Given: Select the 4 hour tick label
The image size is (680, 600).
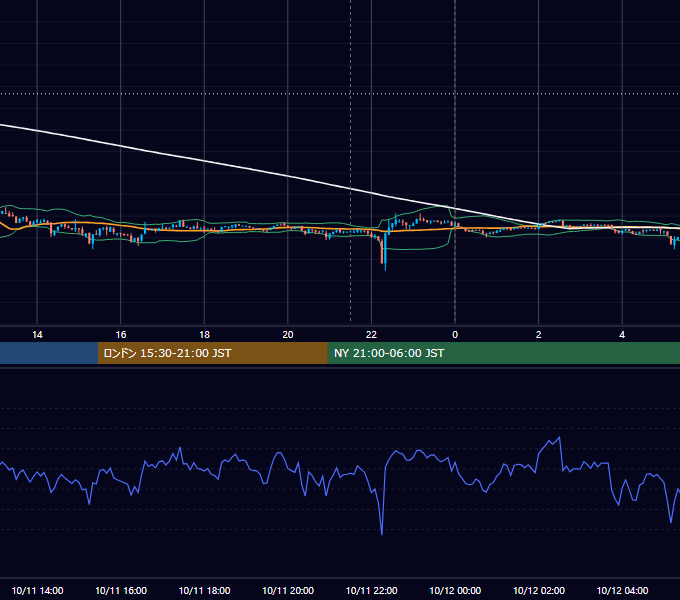Looking at the screenshot, I should coord(622,335).
